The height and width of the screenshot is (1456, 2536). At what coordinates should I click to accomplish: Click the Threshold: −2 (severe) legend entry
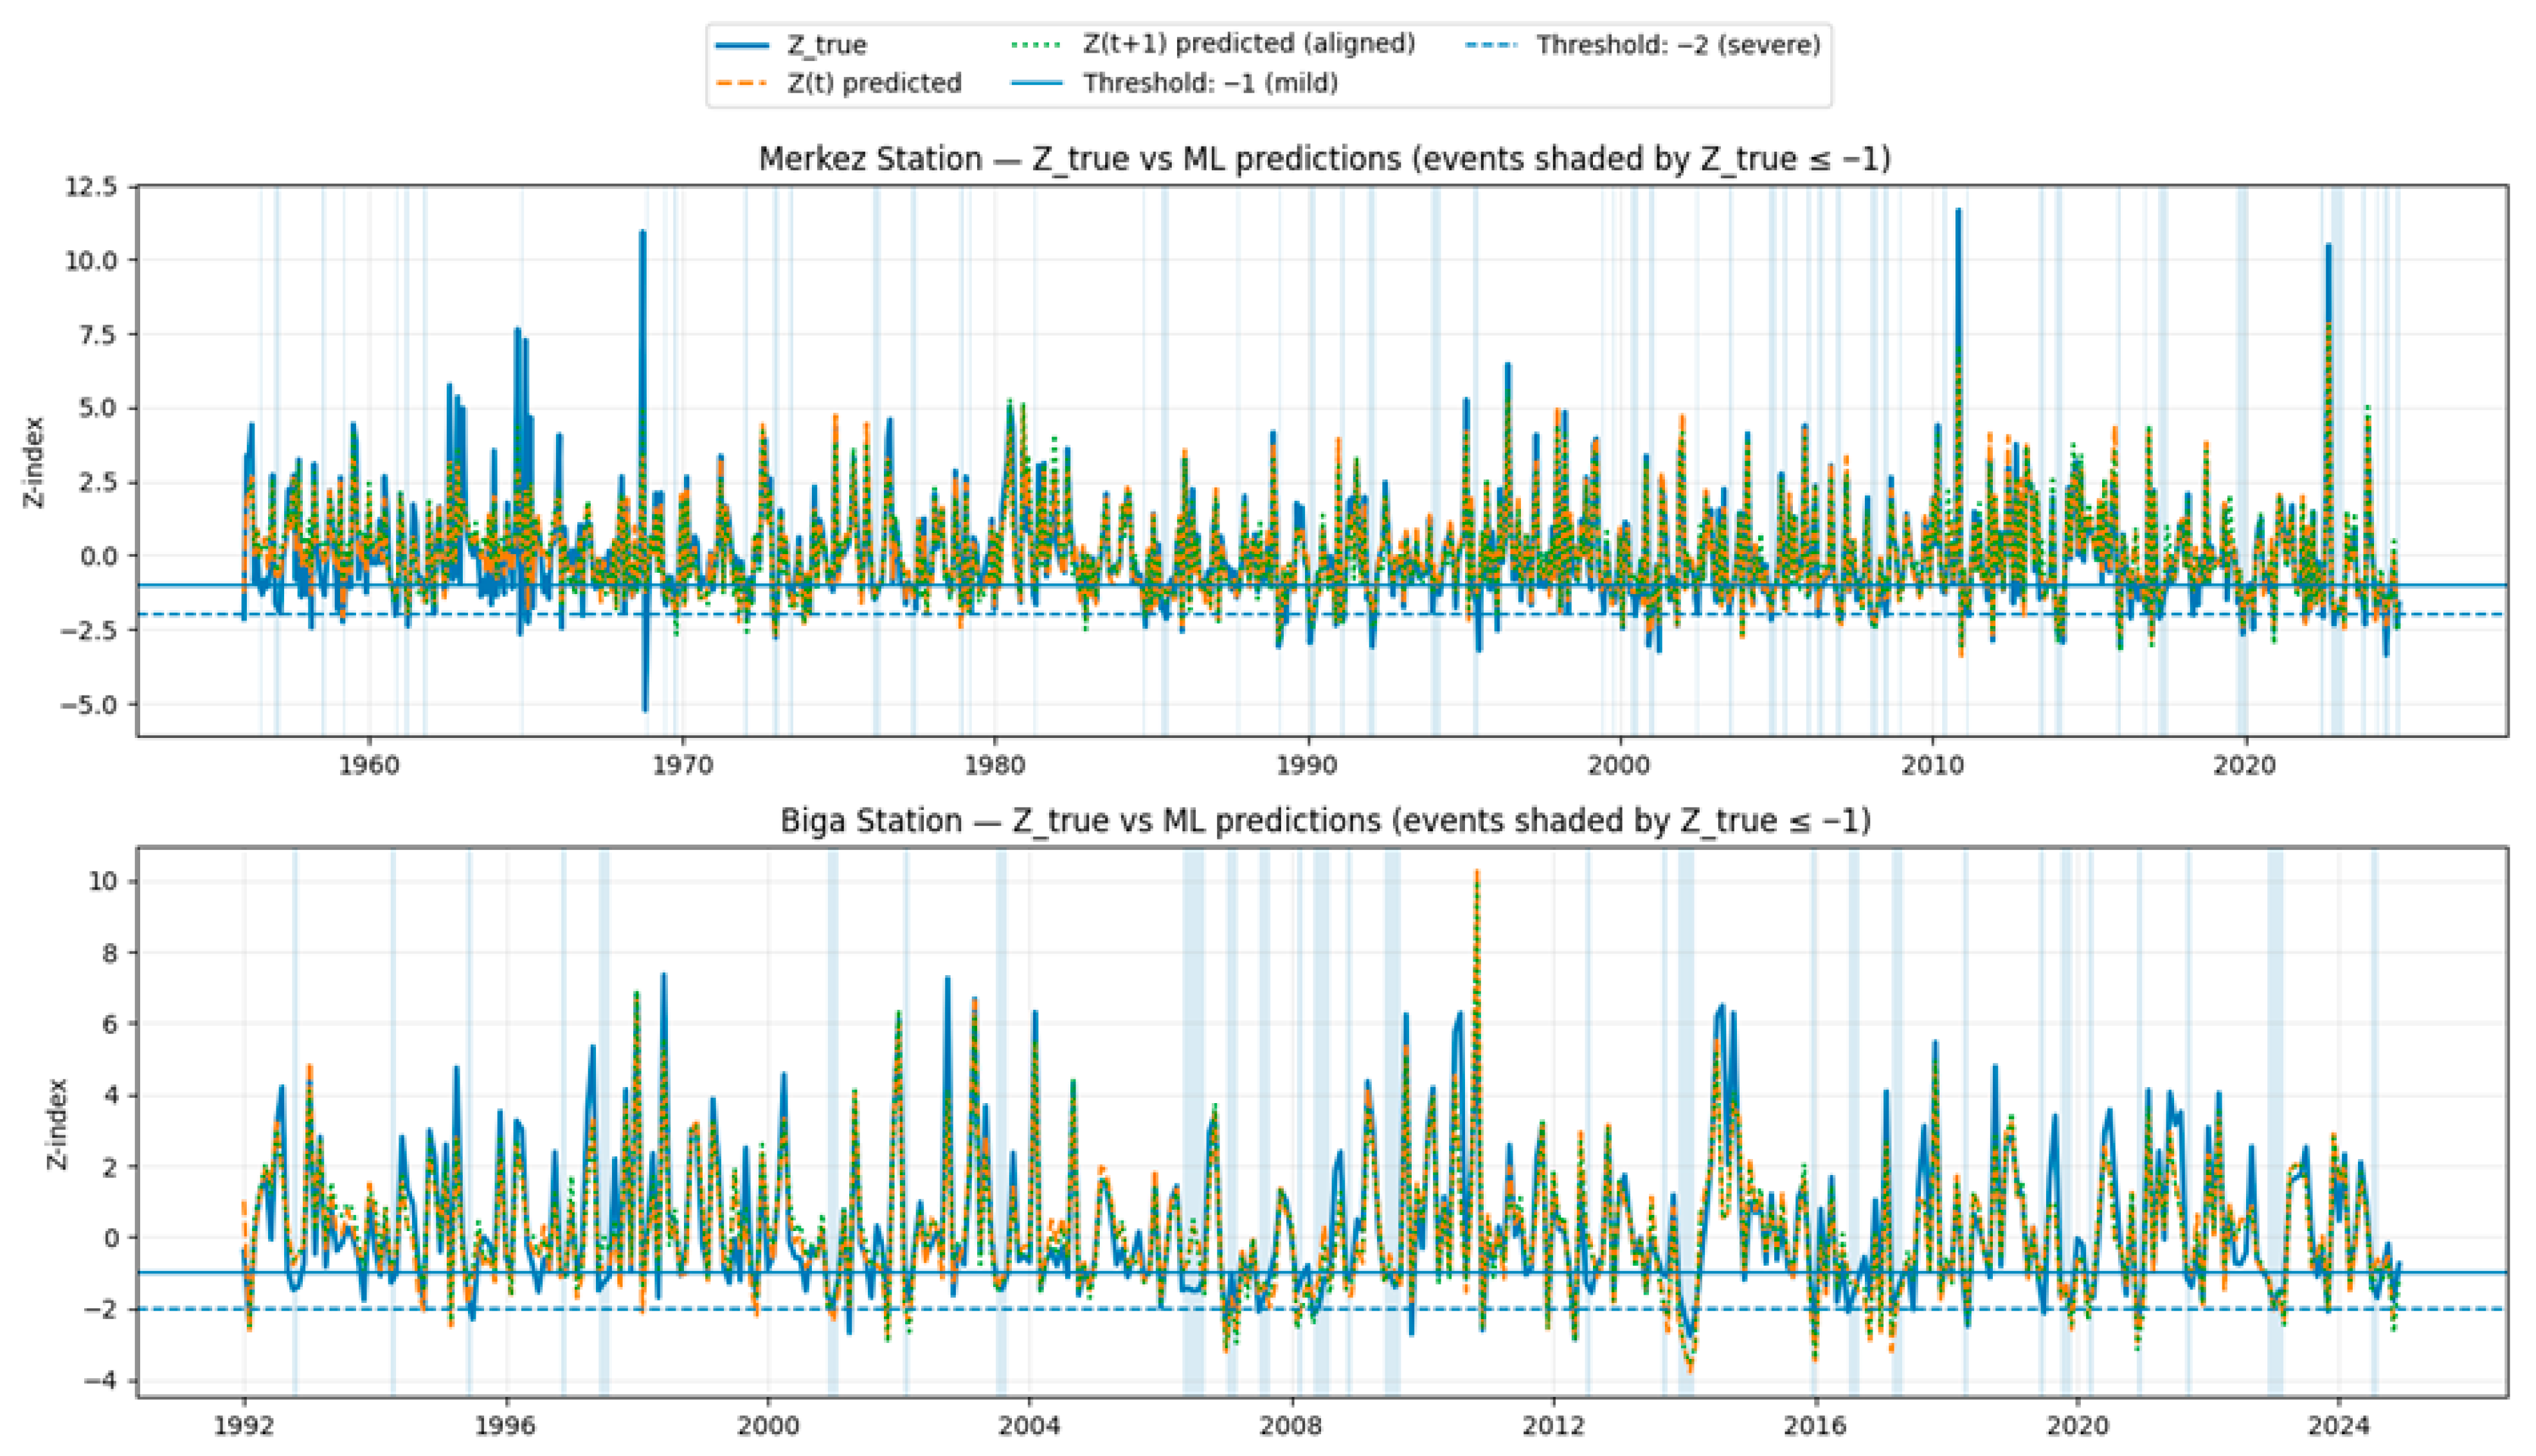tap(1678, 46)
